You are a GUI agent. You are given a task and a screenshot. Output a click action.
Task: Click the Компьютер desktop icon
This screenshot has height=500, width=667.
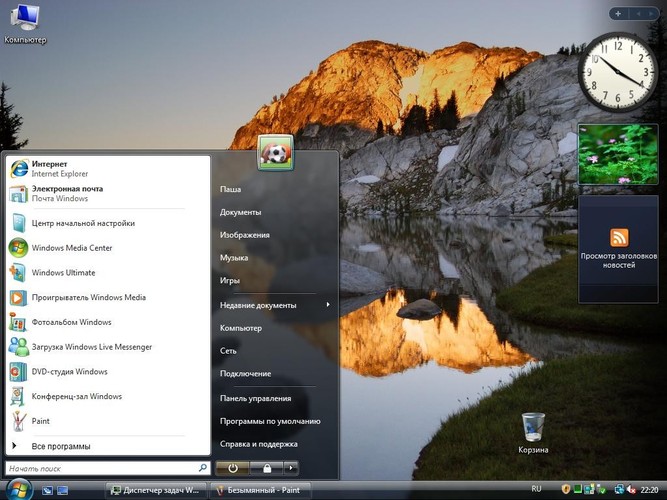tap(25, 24)
